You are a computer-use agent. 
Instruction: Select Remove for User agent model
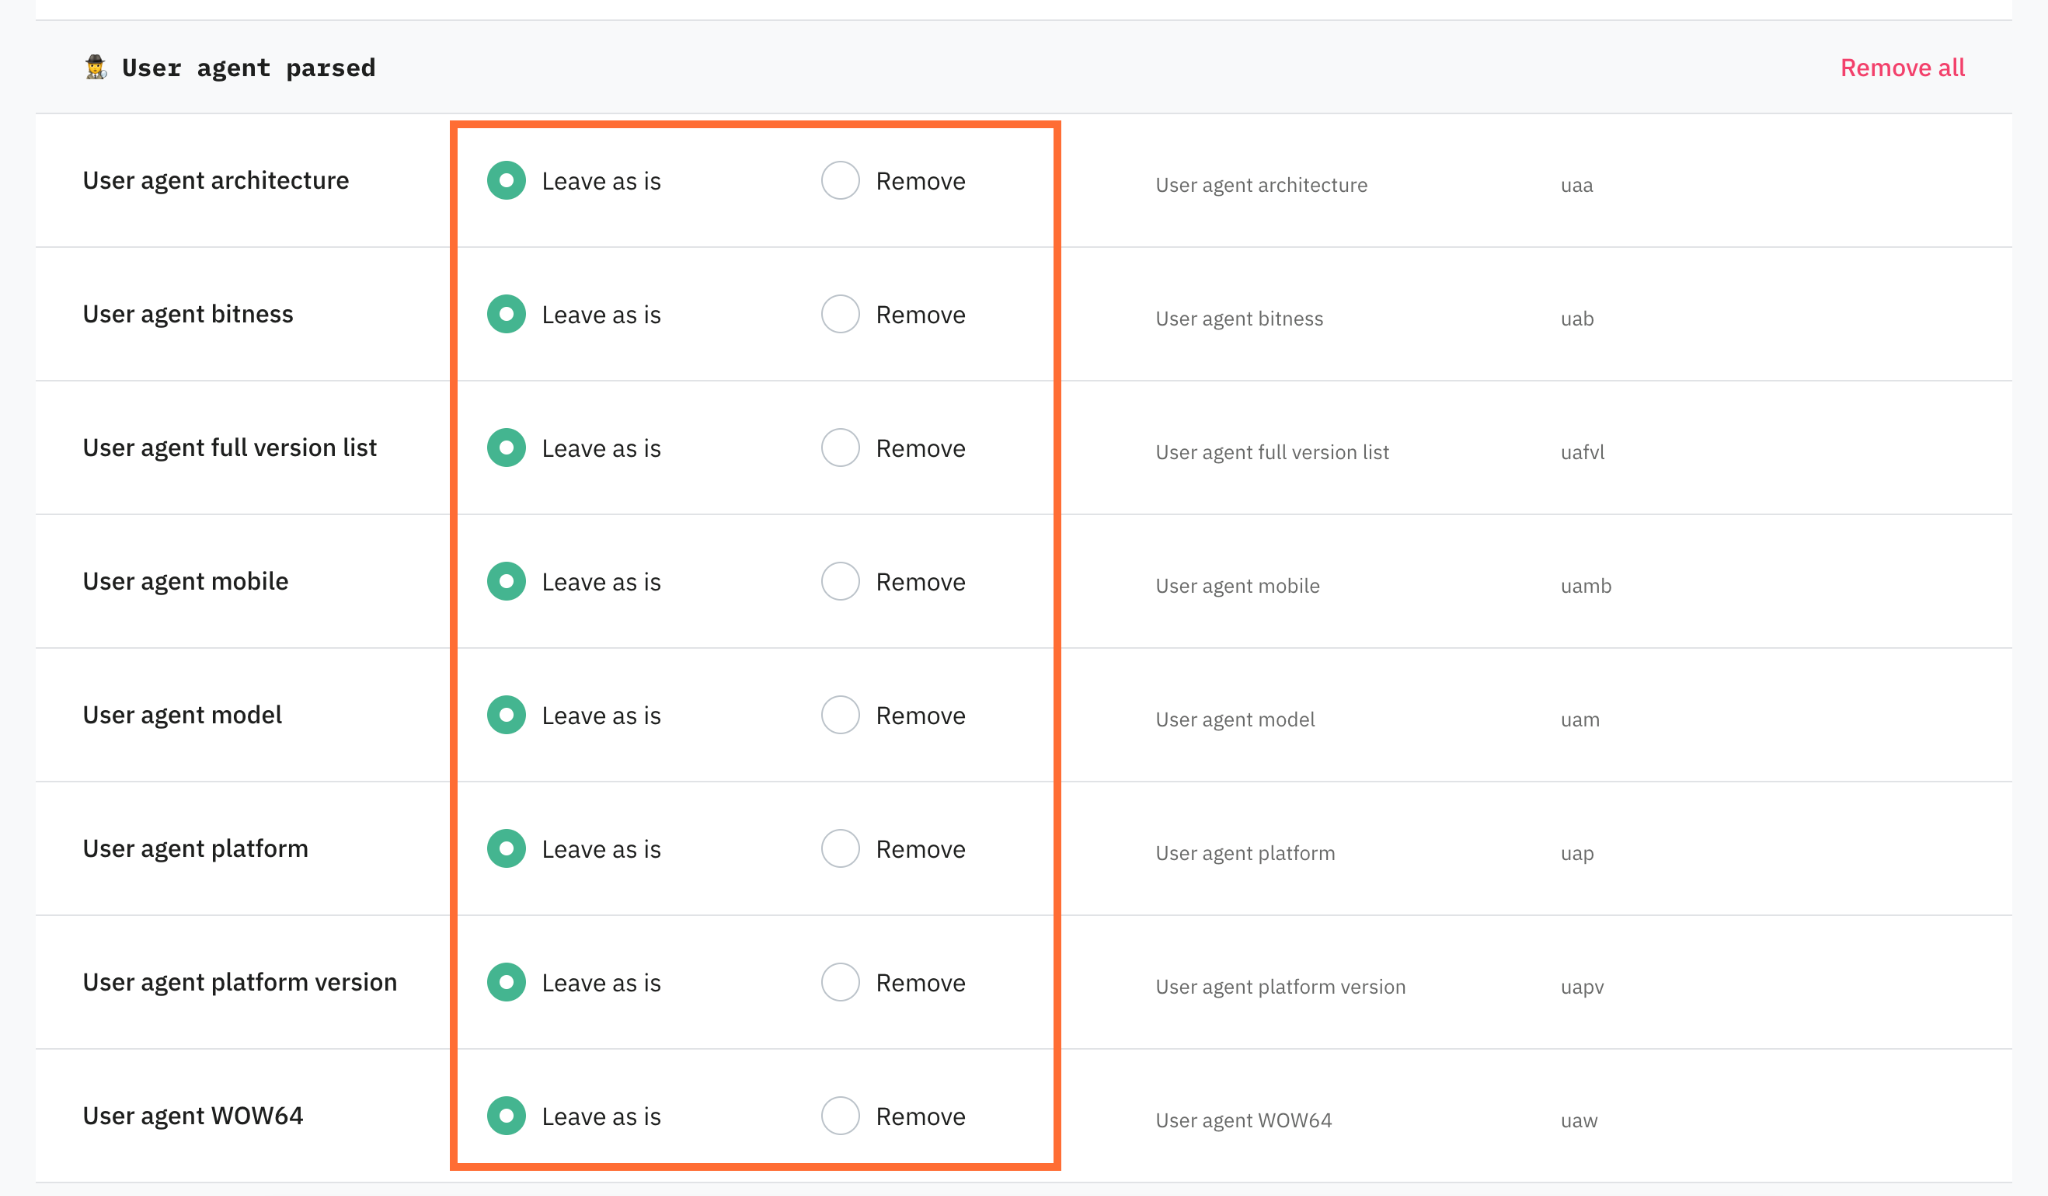(840, 715)
